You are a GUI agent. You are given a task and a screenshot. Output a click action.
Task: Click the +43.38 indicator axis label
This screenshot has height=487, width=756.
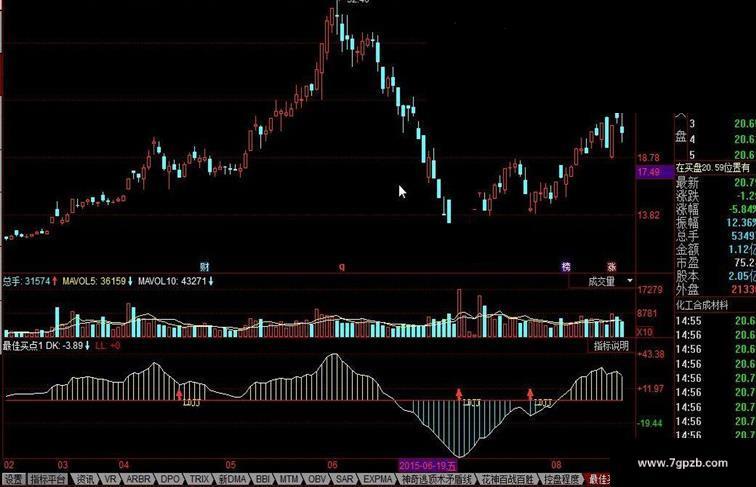[651, 354]
